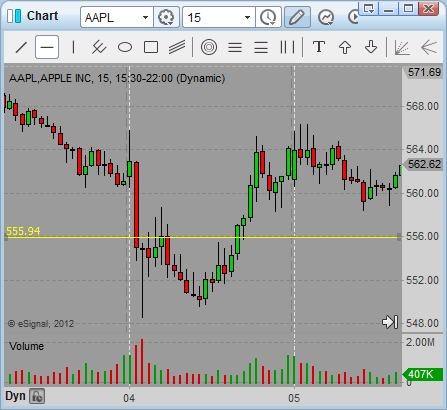
Task: Open time template clock icon
Action: click(x=268, y=17)
